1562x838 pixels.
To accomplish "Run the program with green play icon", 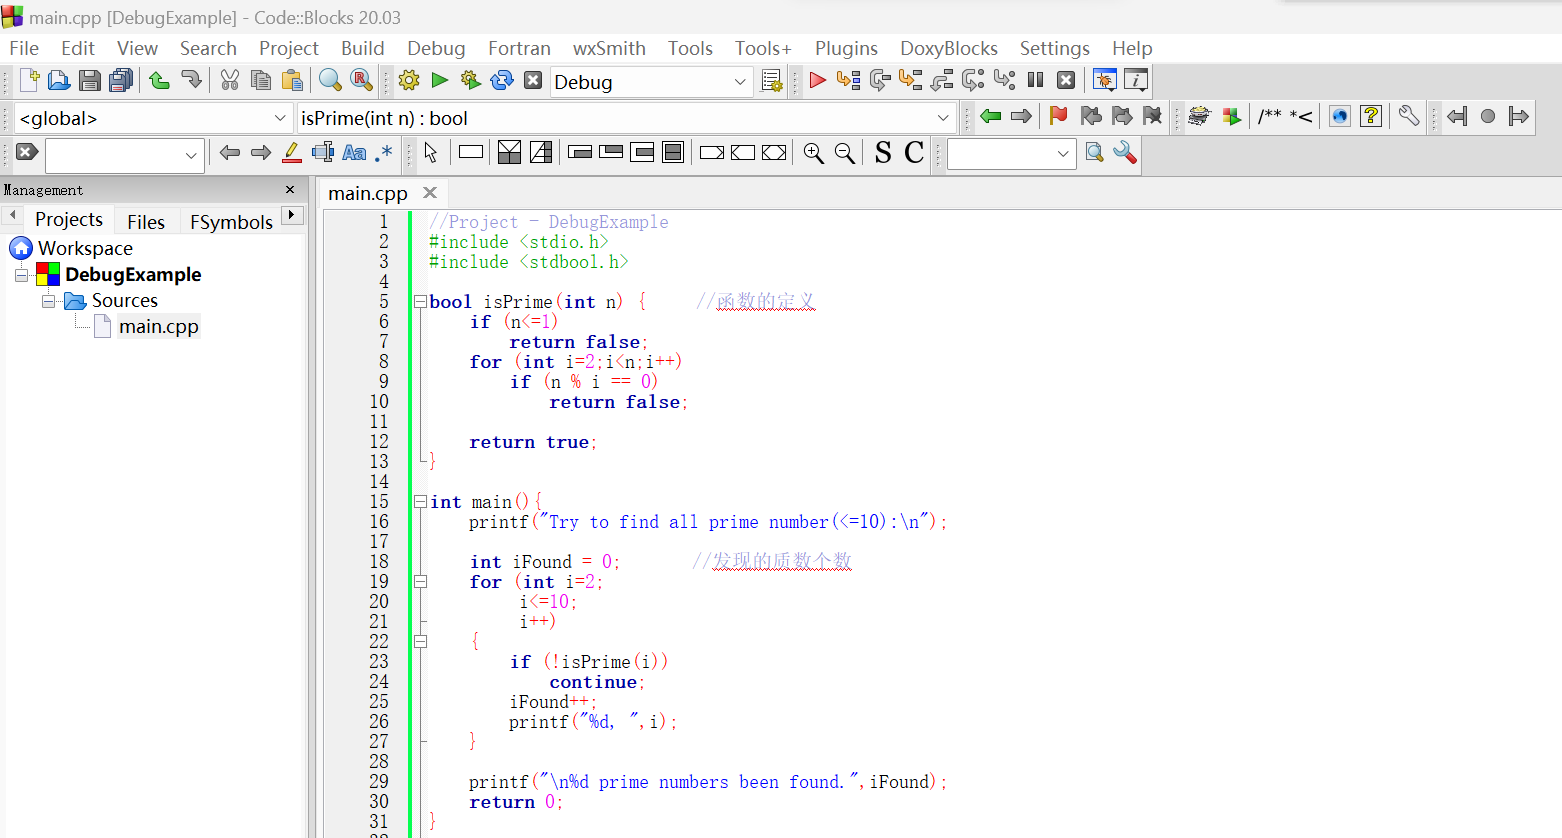I will tap(439, 81).
